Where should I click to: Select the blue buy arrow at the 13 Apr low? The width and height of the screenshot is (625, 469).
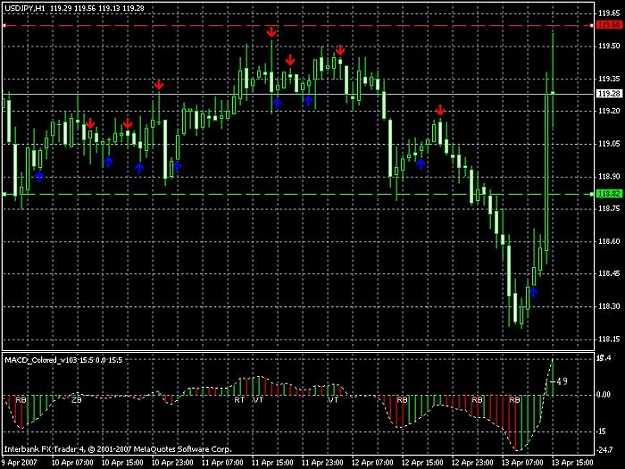pyautogui.click(x=534, y=293)
